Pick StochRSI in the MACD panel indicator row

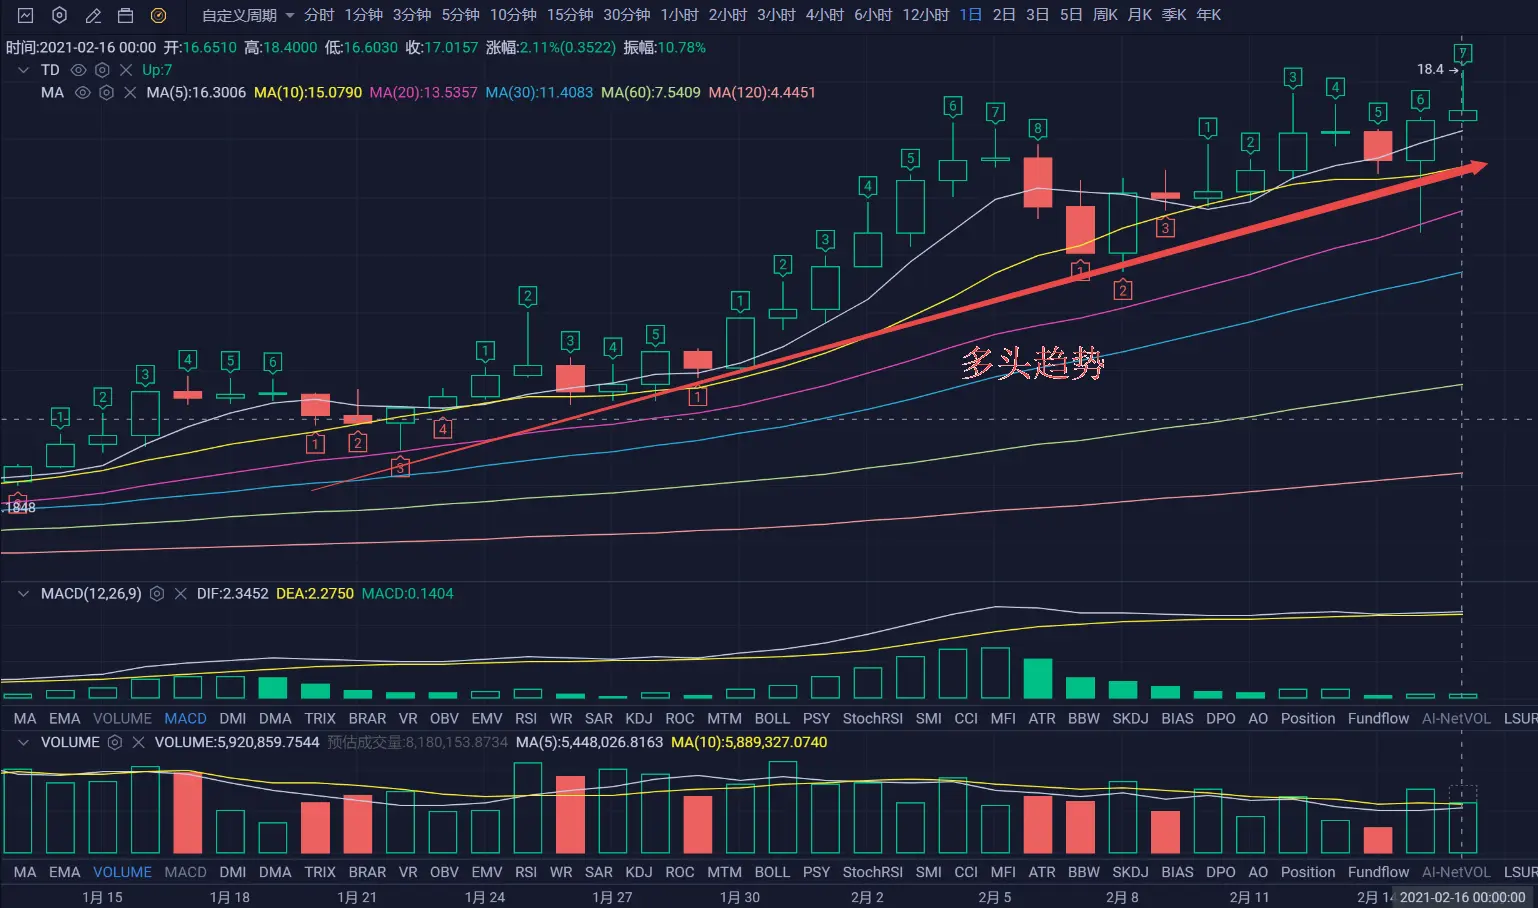pos(873,719)
